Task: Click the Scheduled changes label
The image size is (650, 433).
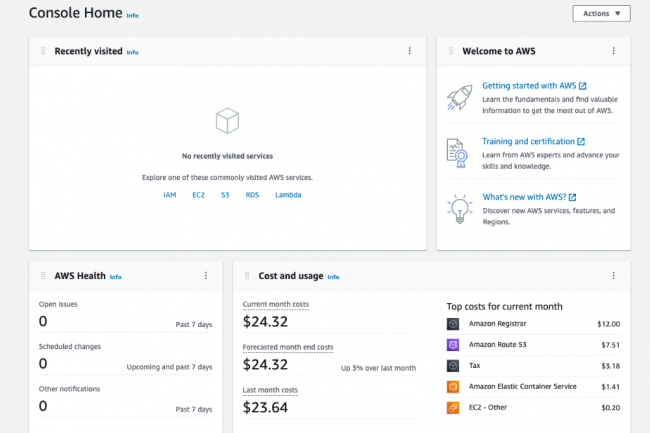Action: point(70,346)
